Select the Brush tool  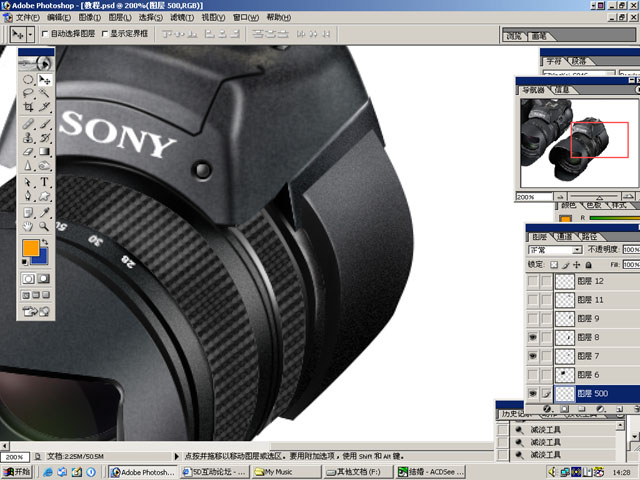(x=44, y=124)
